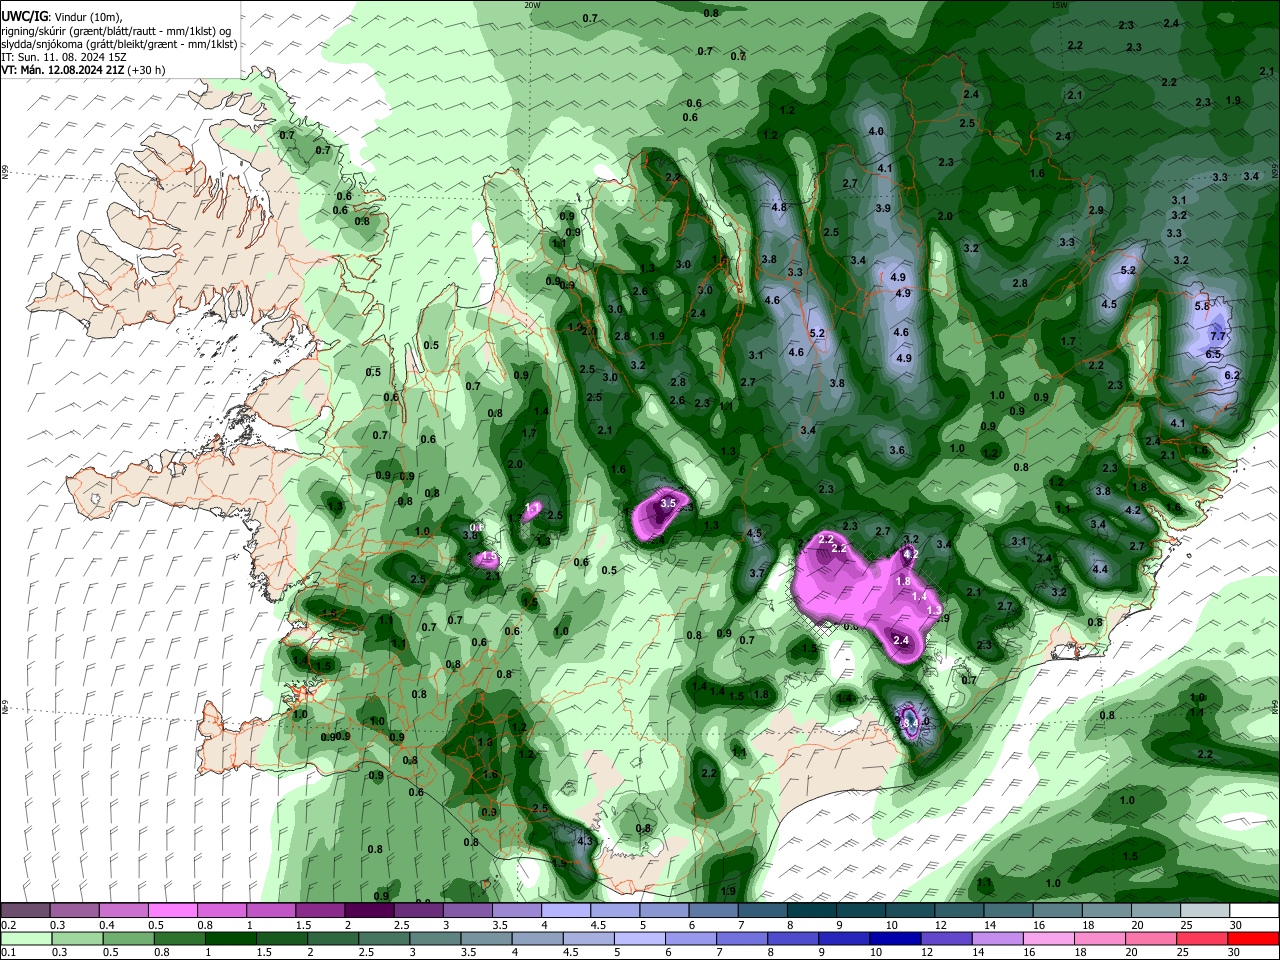Pick the darkest purple swatch labeled 2 on the snow scale

368,910
